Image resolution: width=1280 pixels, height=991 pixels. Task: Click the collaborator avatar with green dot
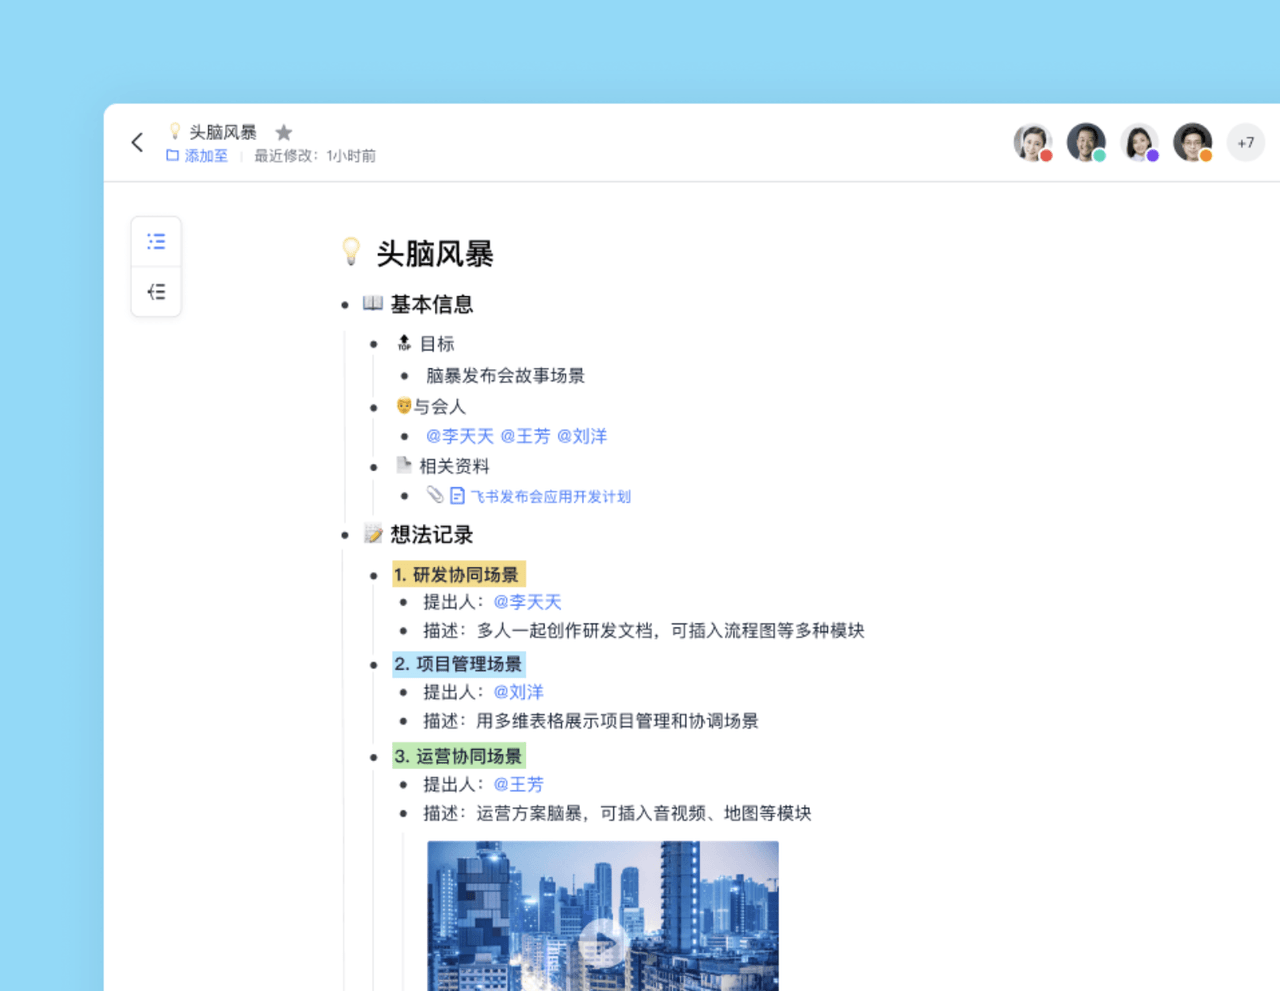pos(1085,143)
